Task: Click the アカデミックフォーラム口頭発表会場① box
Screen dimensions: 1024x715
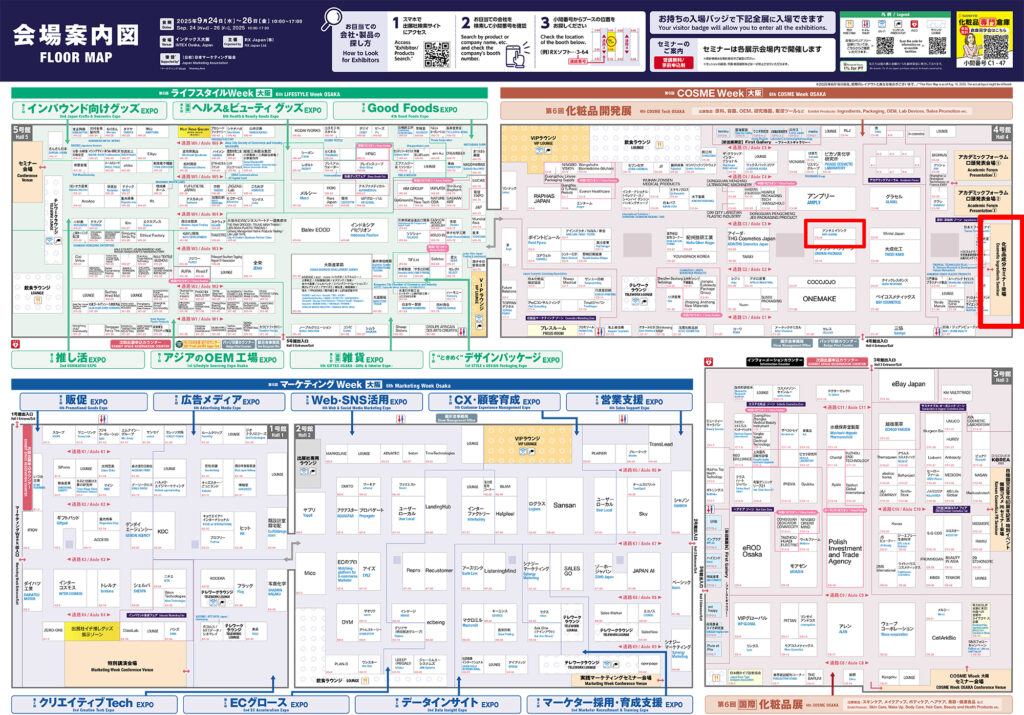Action: pos(982,166)
